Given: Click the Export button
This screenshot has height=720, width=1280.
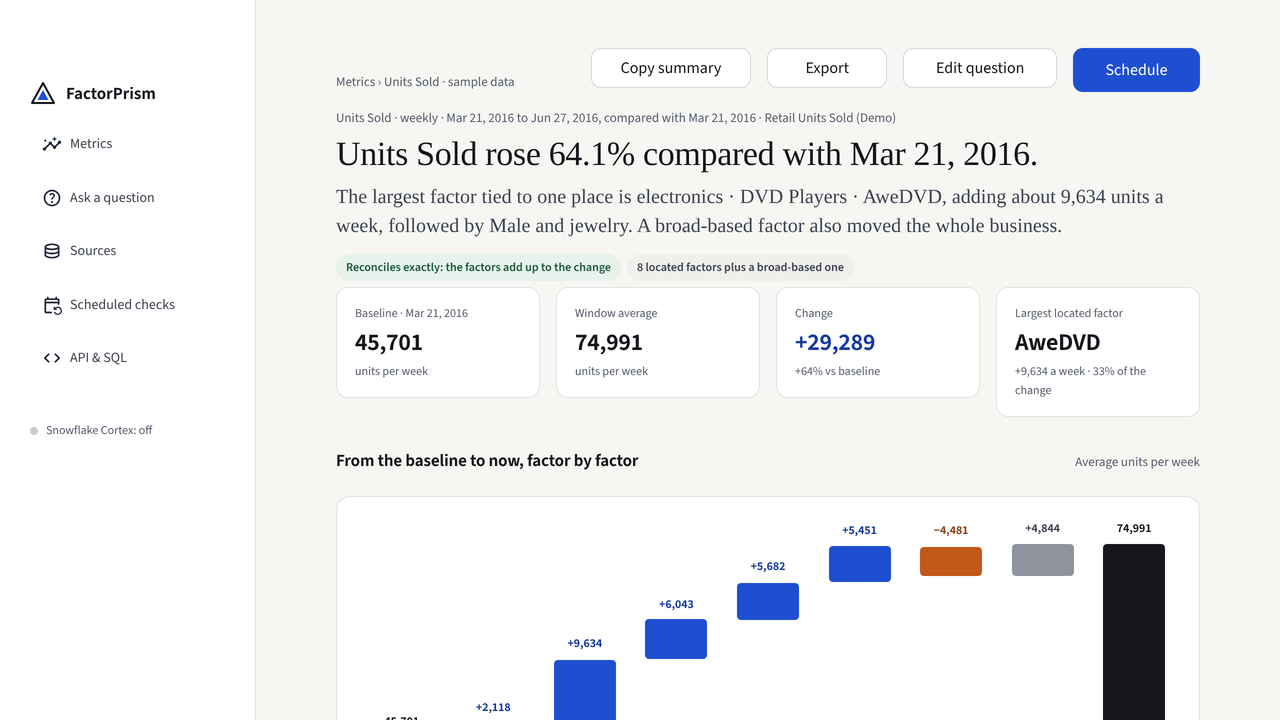Looking at the screenshot, I should pos(827,68).
